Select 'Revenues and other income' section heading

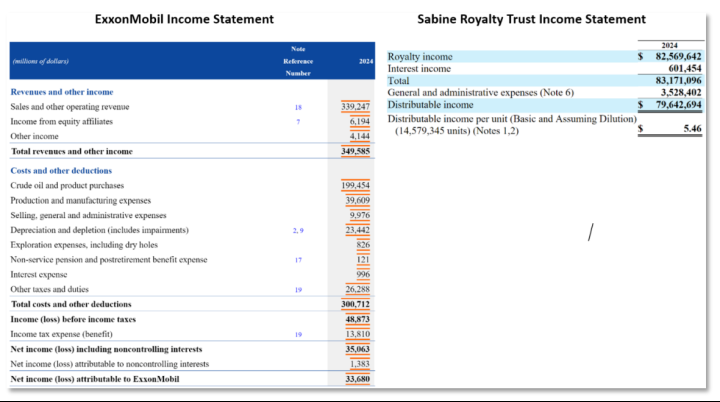click(62, 92)
